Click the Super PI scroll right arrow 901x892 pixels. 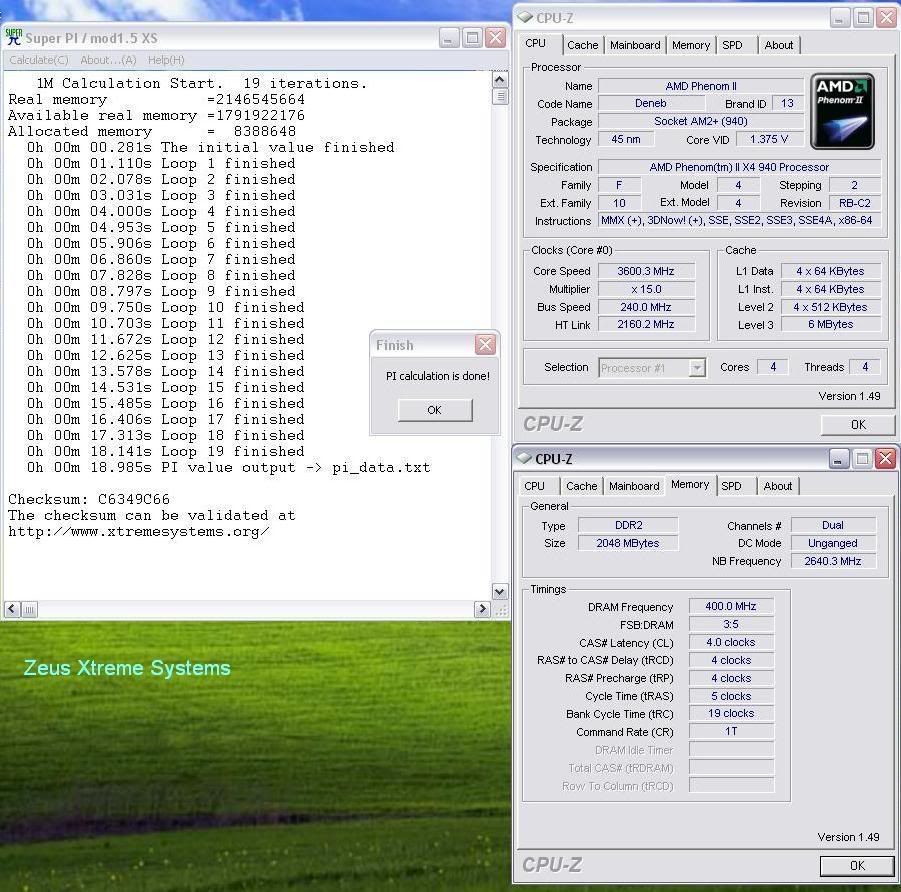pyautogui.click(x=482, y=609)
